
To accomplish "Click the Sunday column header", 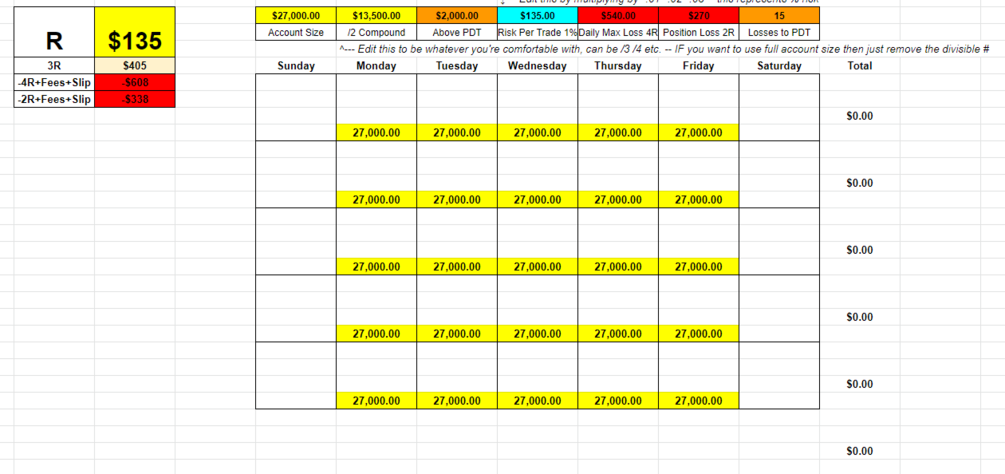I will tap(296, 66).
